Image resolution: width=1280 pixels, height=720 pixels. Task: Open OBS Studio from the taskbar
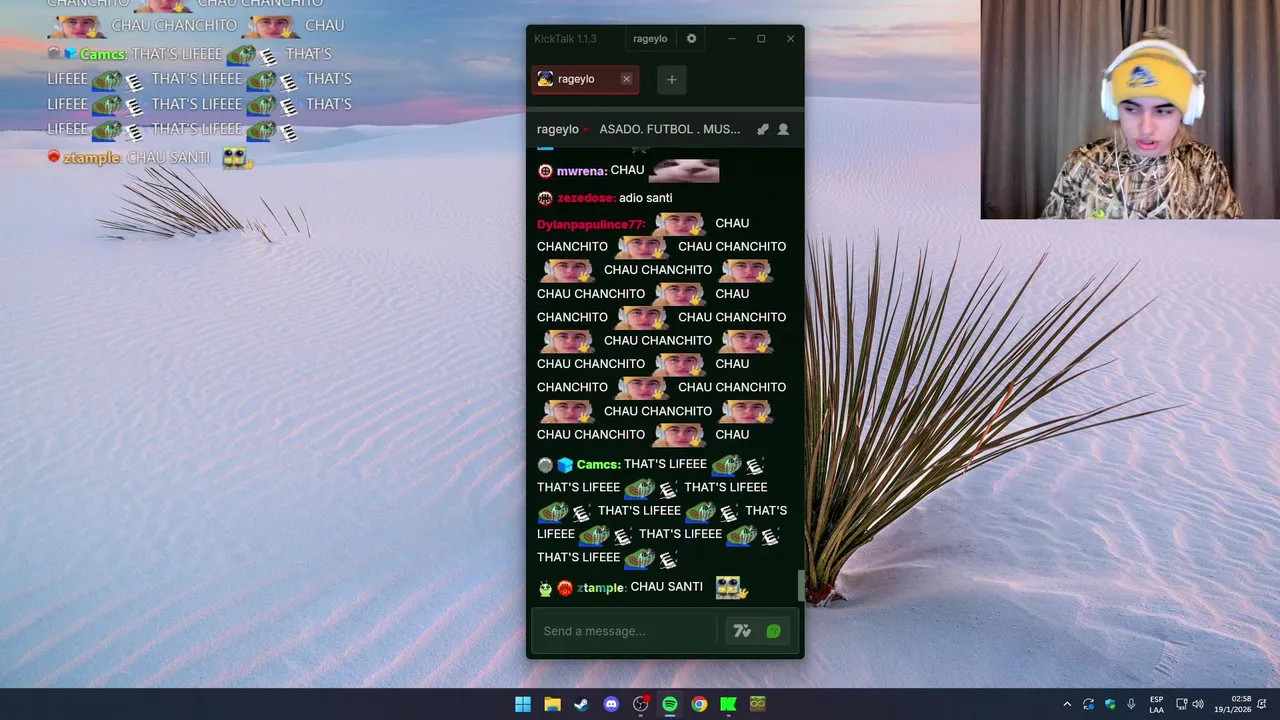(640, 704)
